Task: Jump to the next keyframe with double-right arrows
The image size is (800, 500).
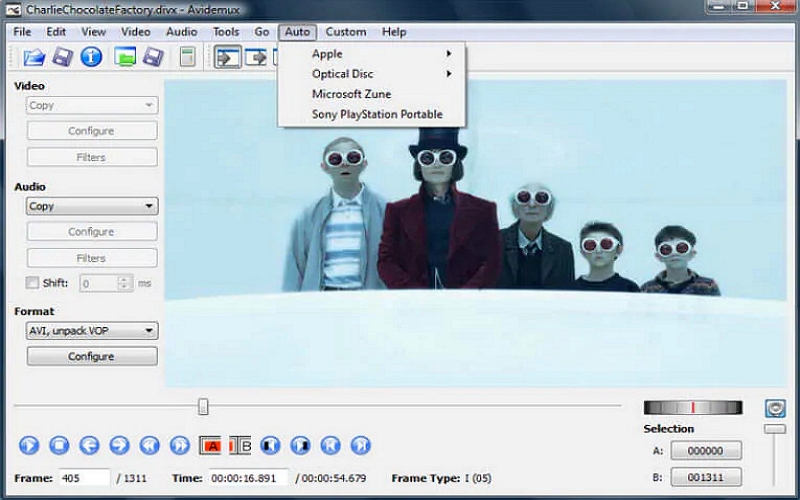Action: click(180, 445)
